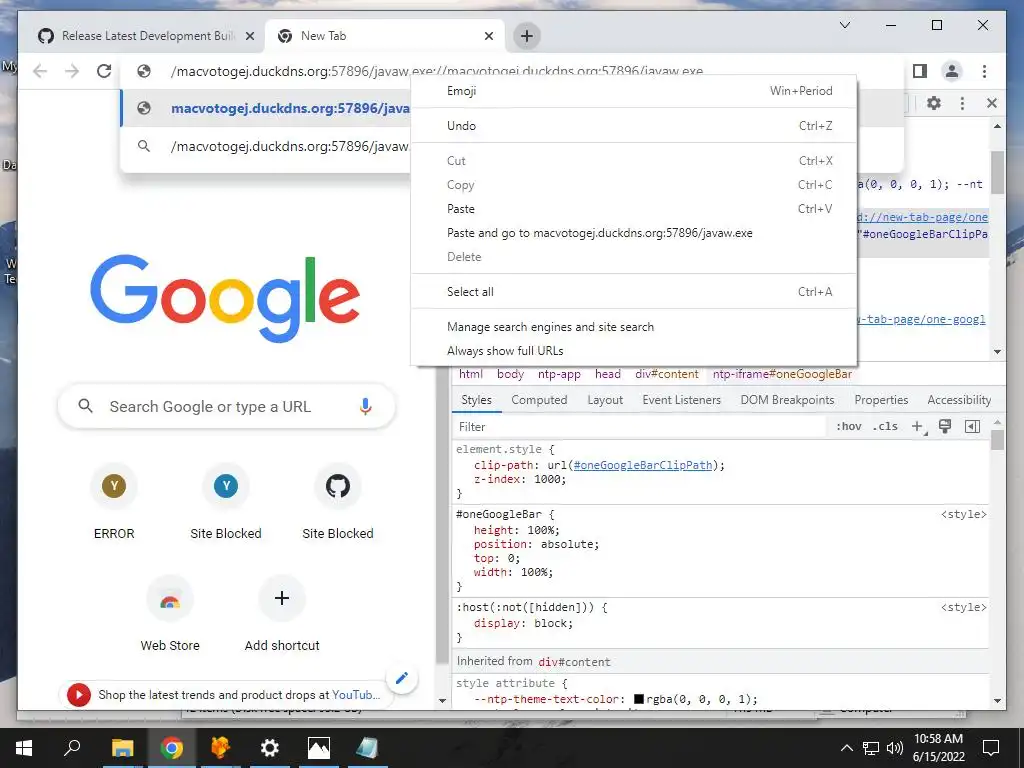Open Chrome's three-dot menu
Image resolution: width=1024 pixels, height=768 pixels.
pos(984,71)
